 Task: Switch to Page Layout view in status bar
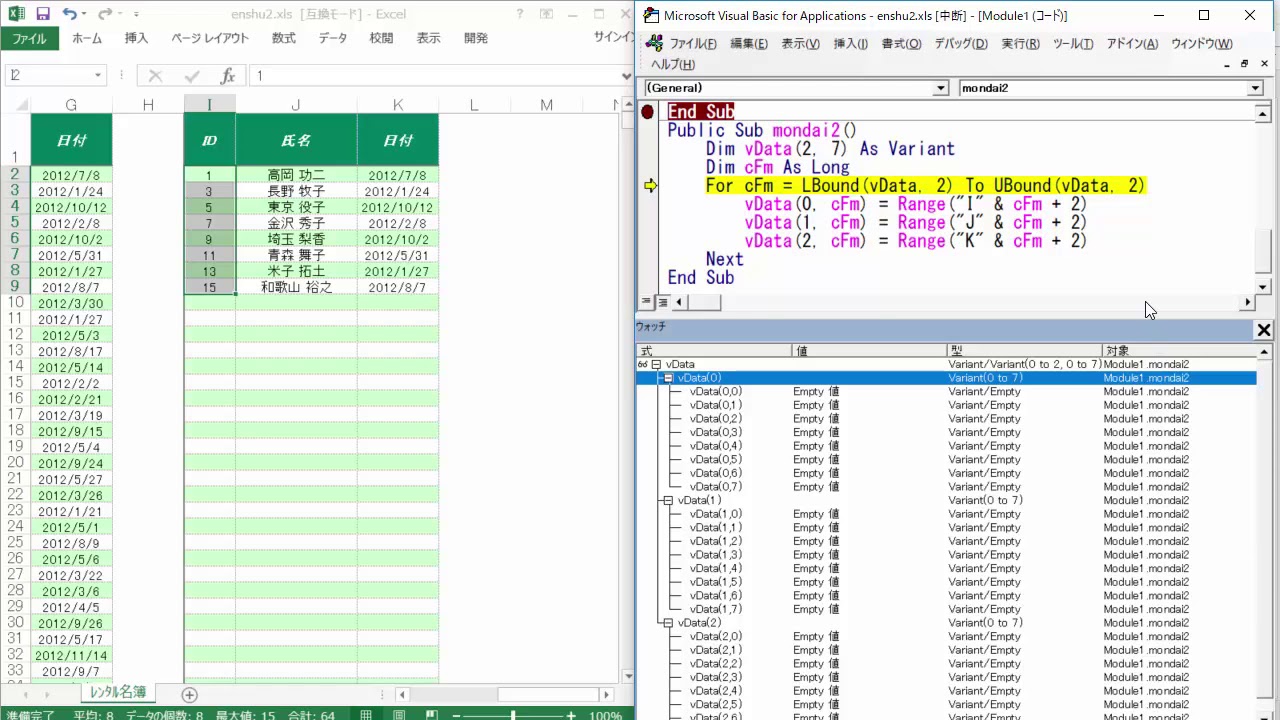click(399, 715)
